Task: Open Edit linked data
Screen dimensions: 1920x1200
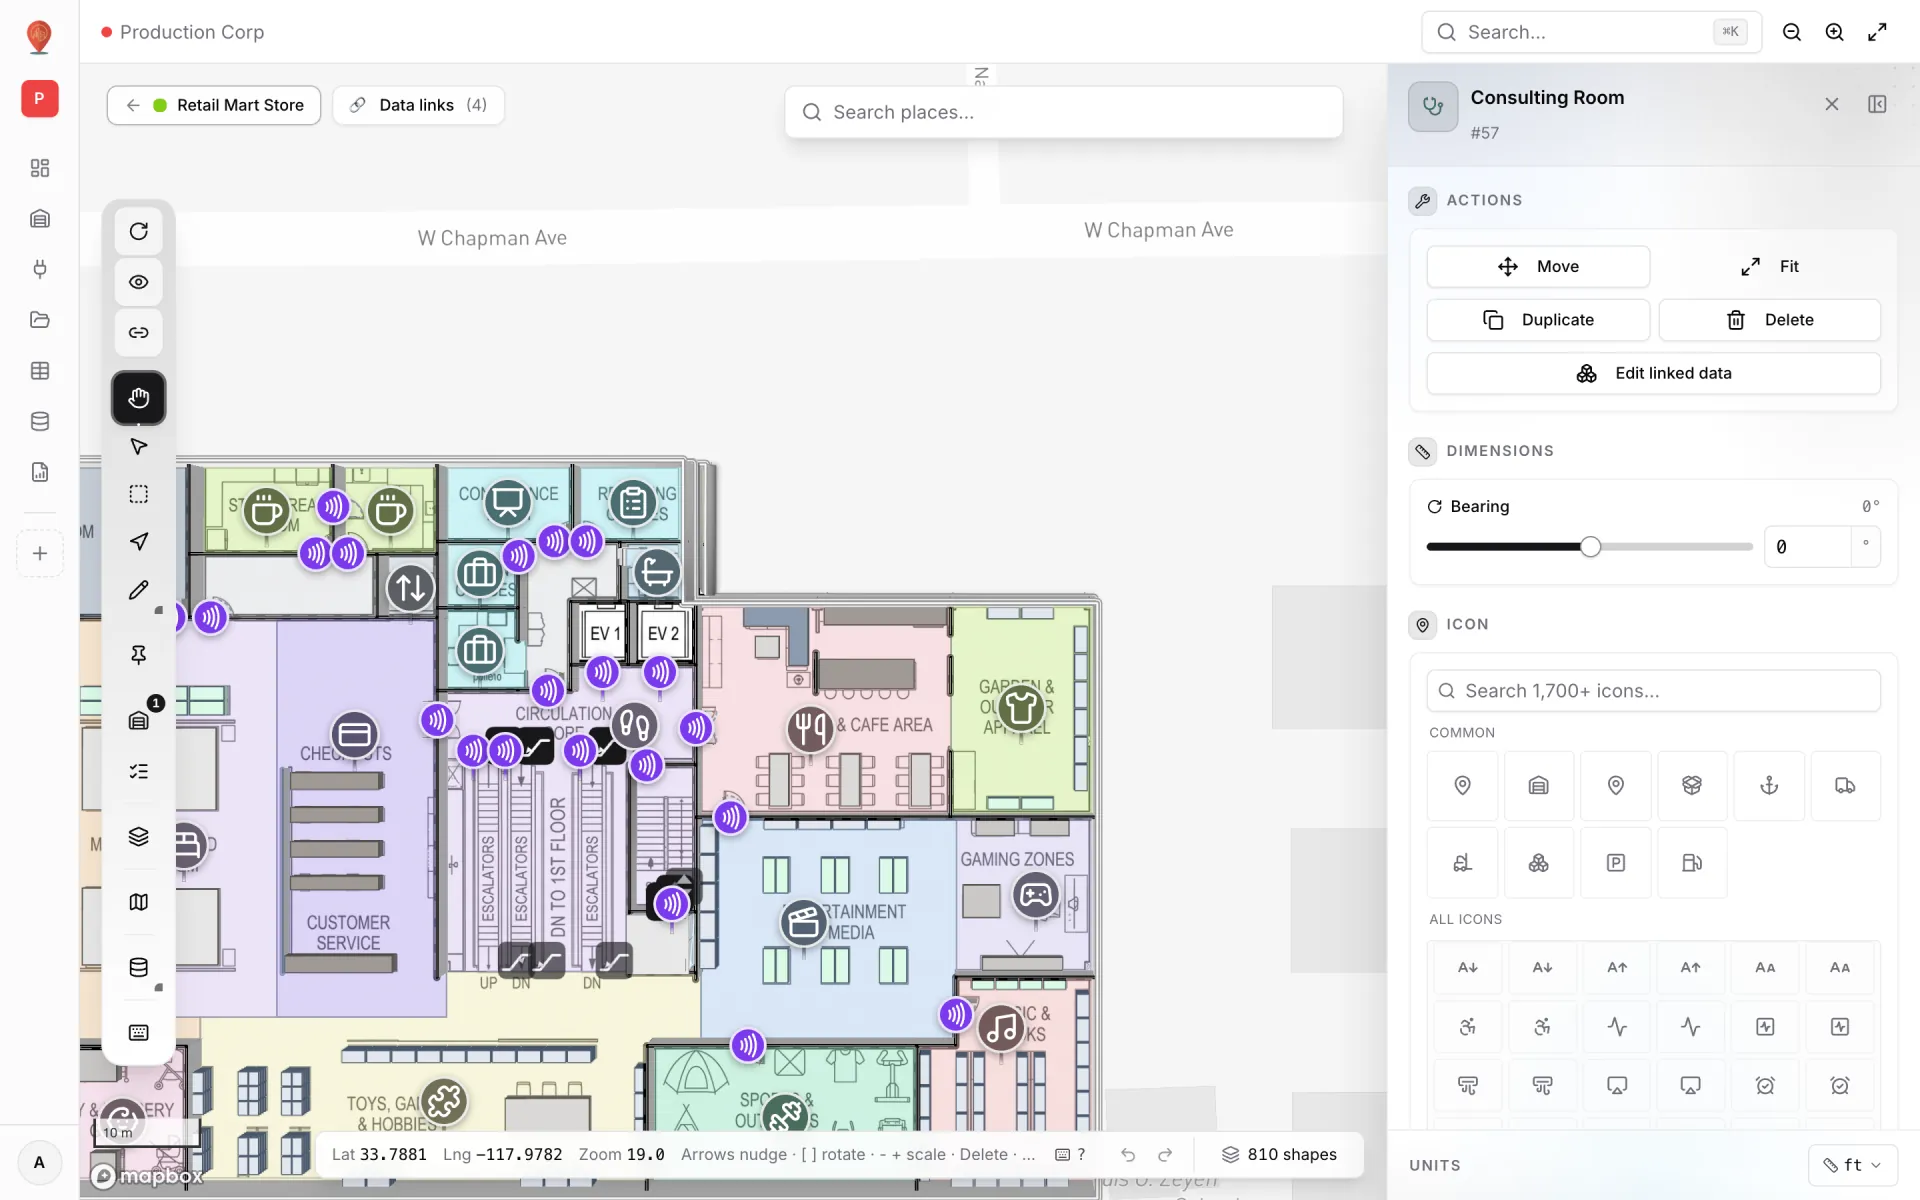Action: 1653,373
